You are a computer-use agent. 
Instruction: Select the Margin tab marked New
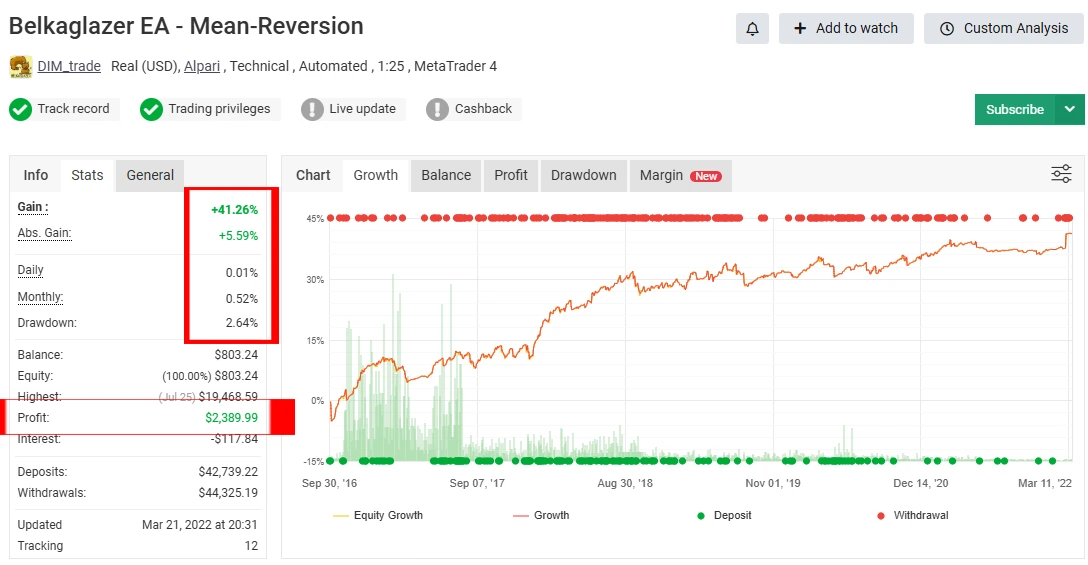[x=679, y=175]
